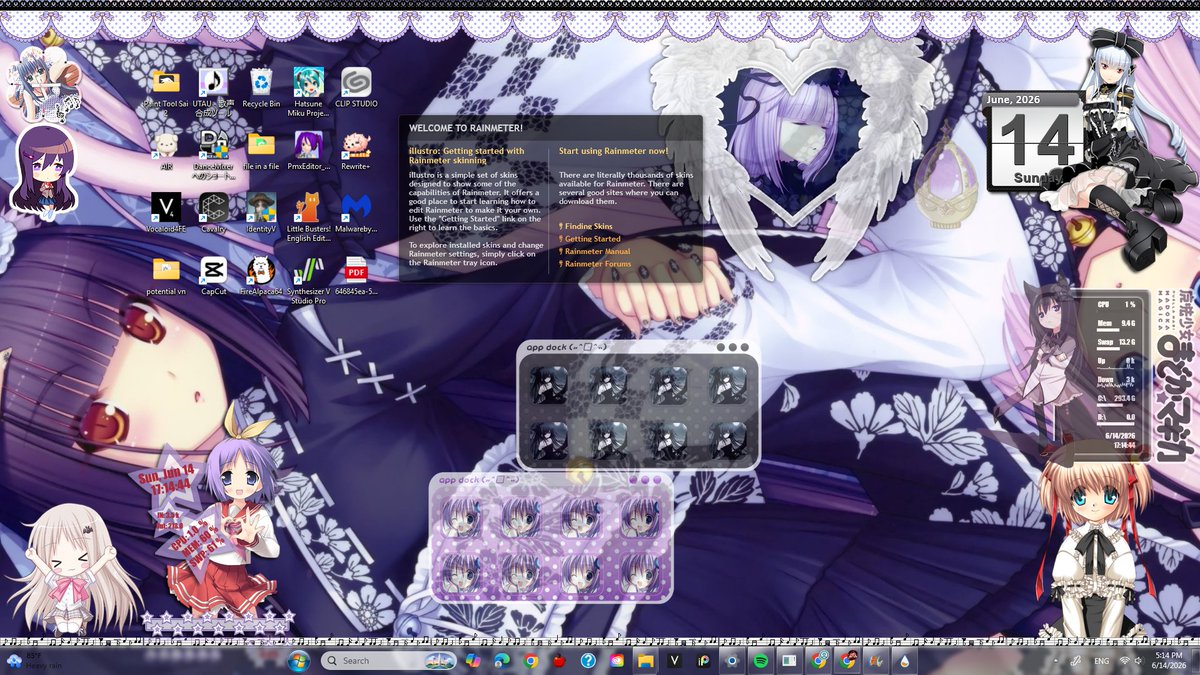The image size is (1200, 675).
Task: Click the Heavy rain weather widget
Action: (x=33, y=660)
